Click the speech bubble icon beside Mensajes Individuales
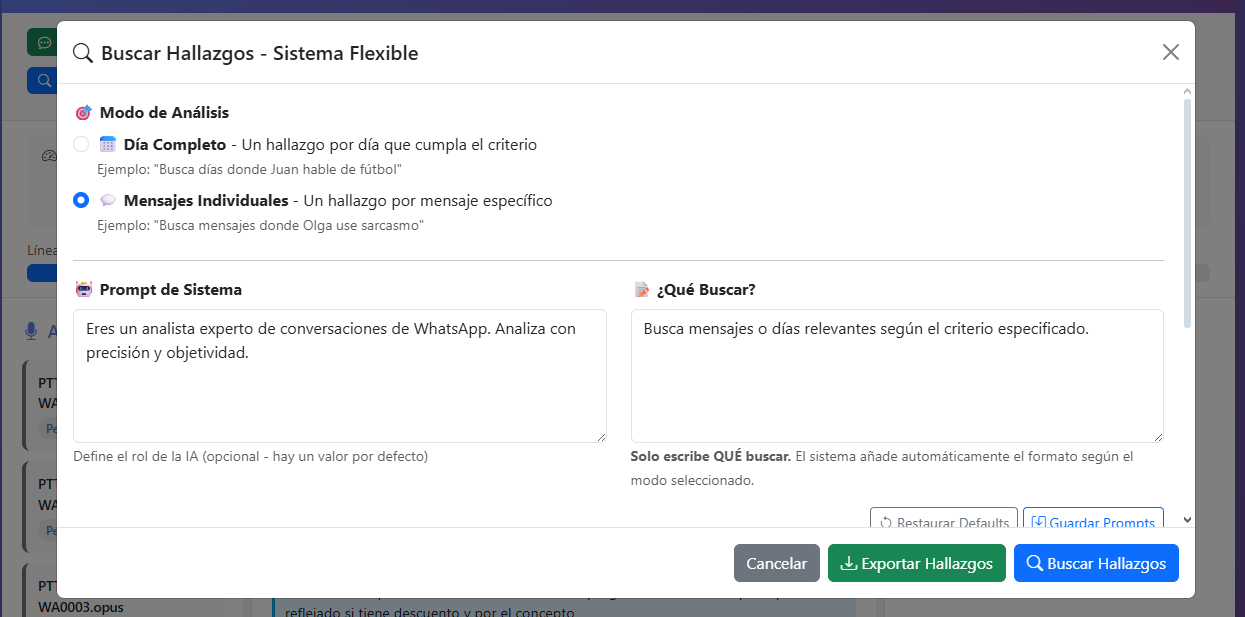This screenshot has width=1245, height=617. pyautogui.click(x=108, y=199)
